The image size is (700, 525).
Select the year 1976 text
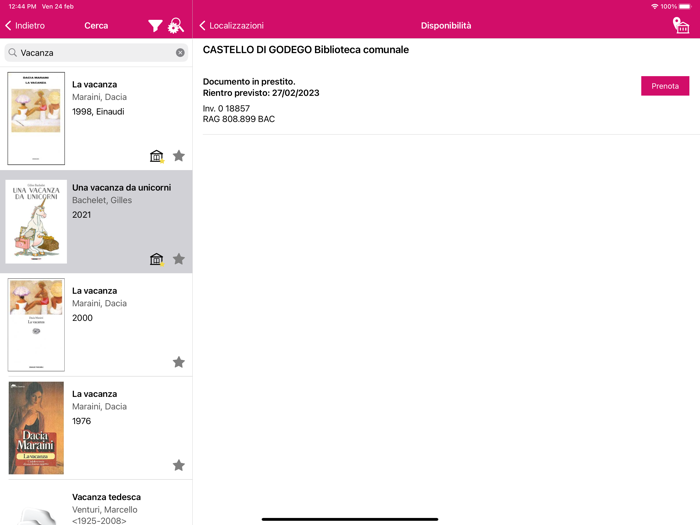pos(81,421)
